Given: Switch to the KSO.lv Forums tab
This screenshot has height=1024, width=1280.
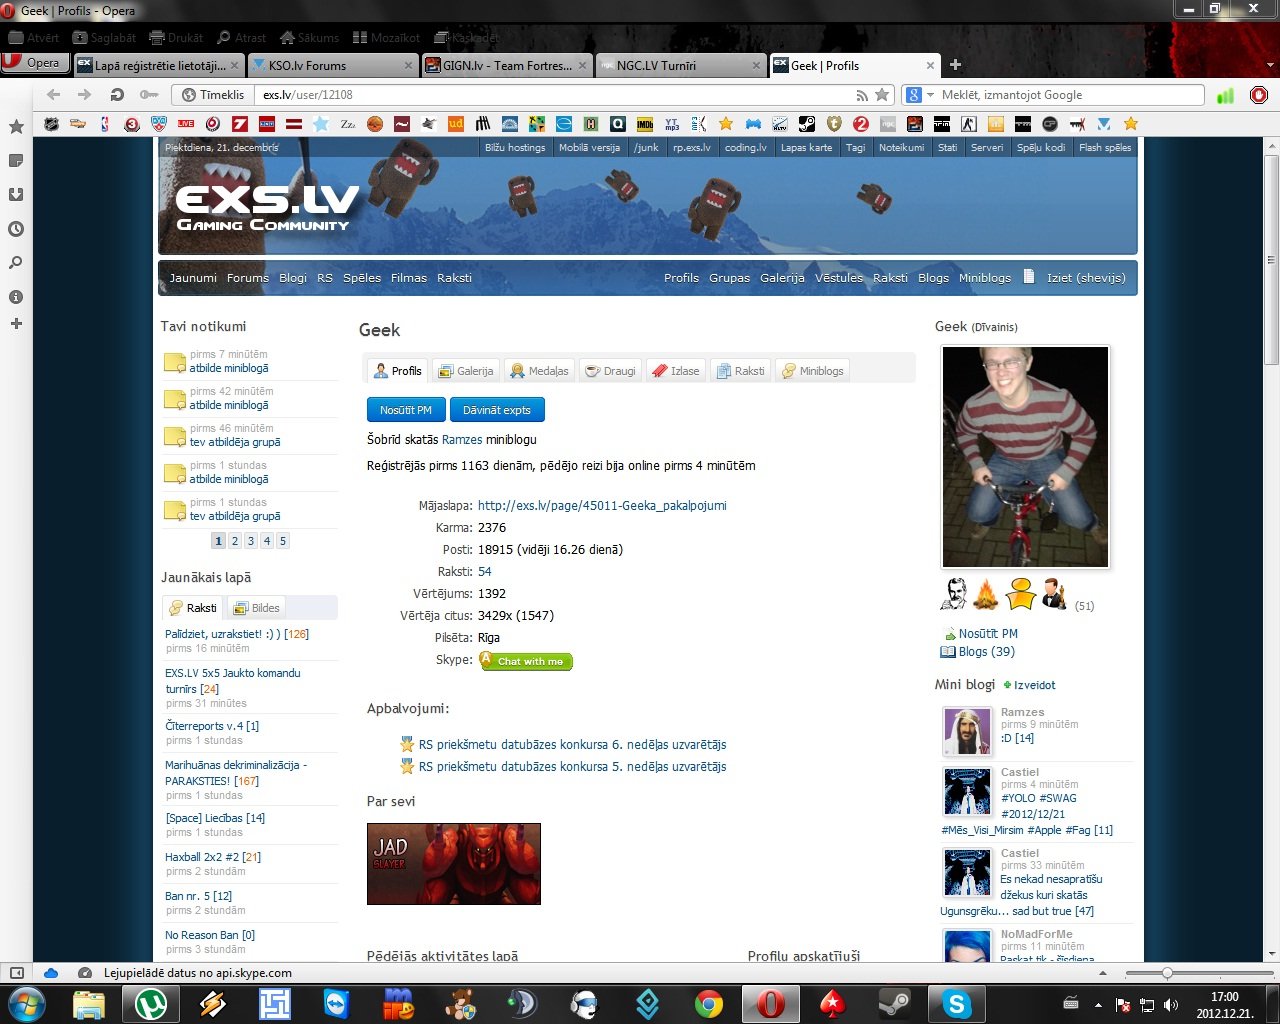Looking at the screenshot, I should [x=334, y=65].
